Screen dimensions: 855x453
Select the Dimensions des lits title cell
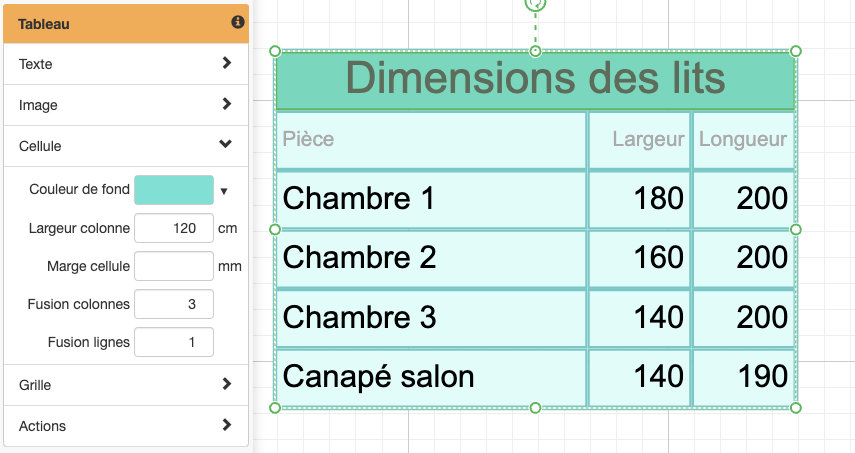coord(535,80)
